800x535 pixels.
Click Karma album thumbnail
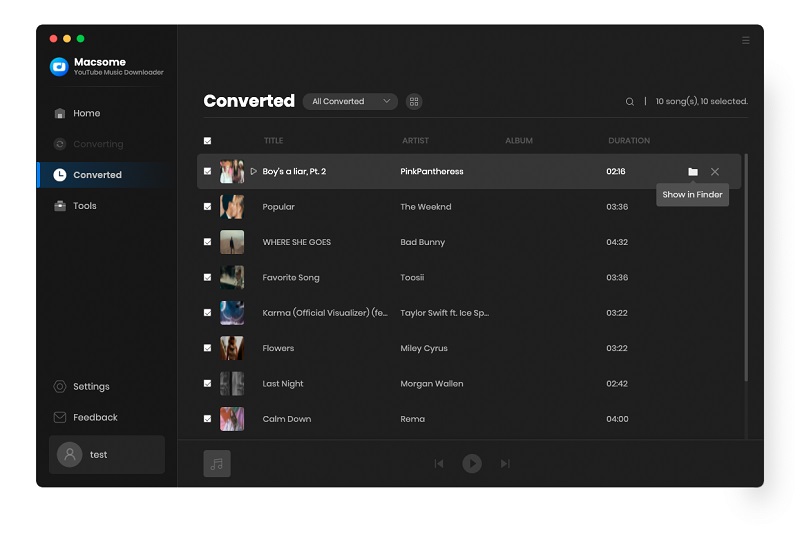232,313
